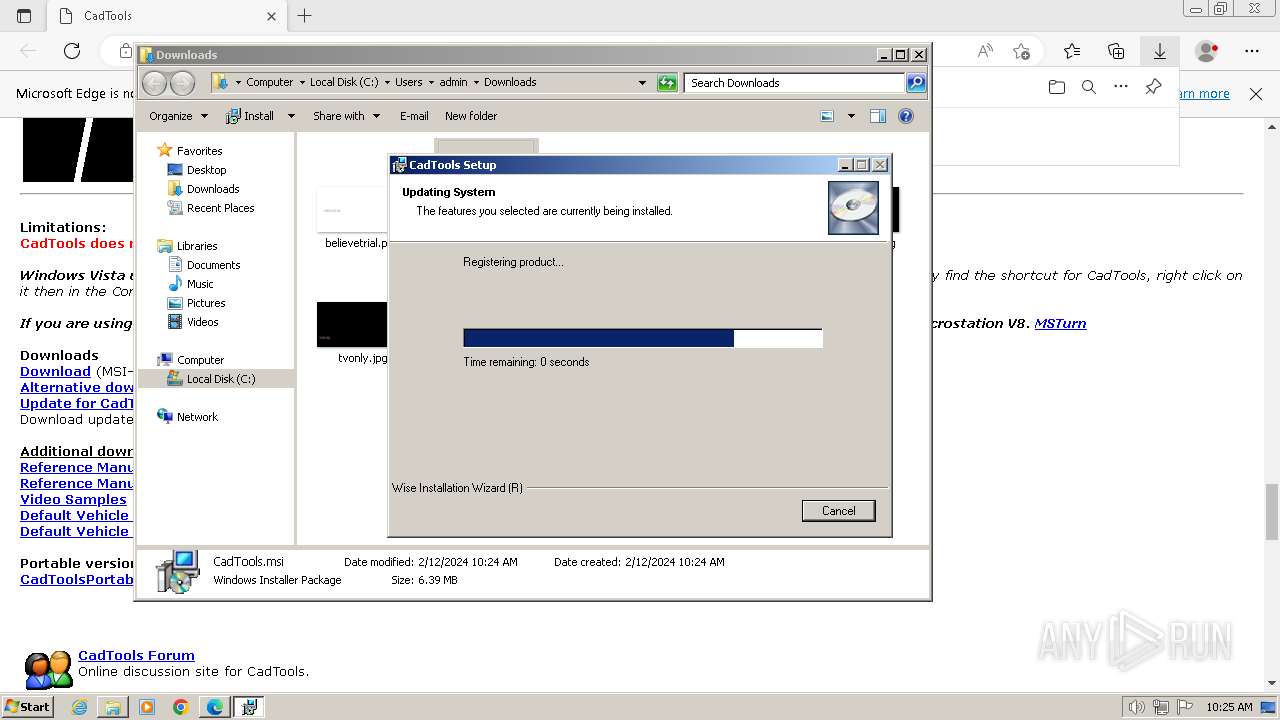Click the volume icon in system tray
This screenshot has width=1280, height=720.
1137,707
